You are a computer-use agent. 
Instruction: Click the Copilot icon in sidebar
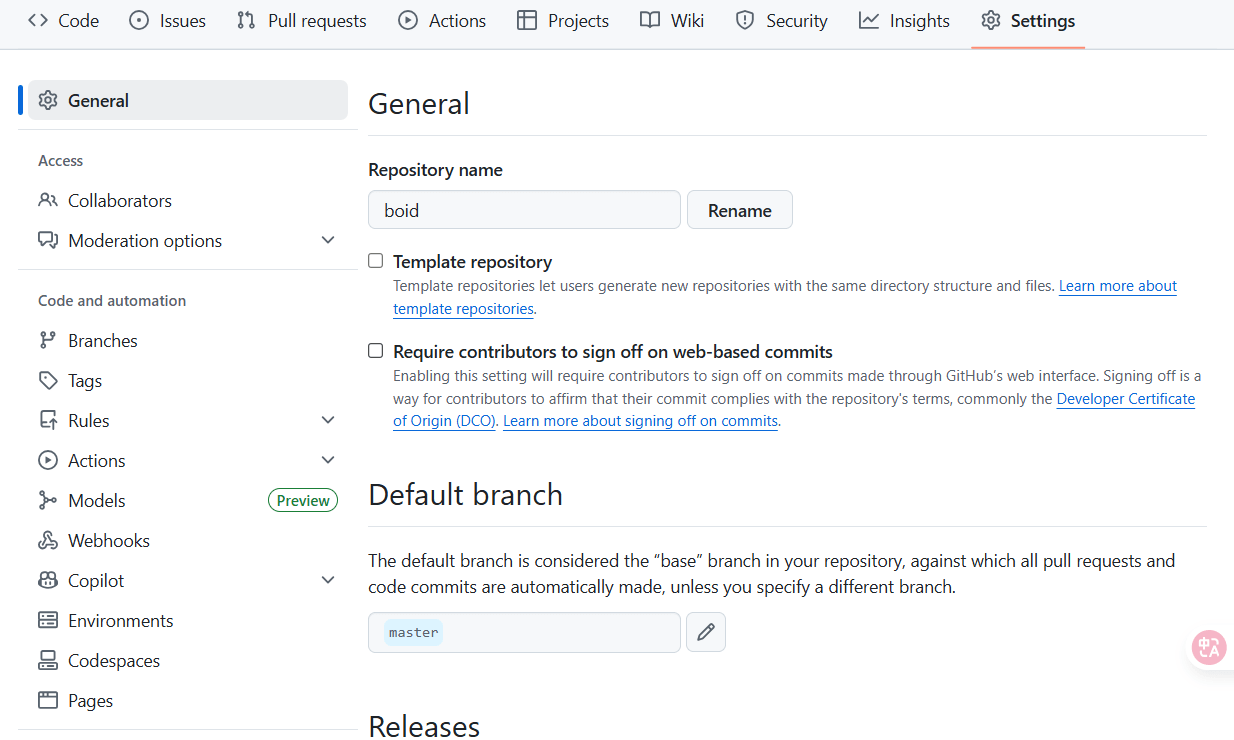(48, 580)
